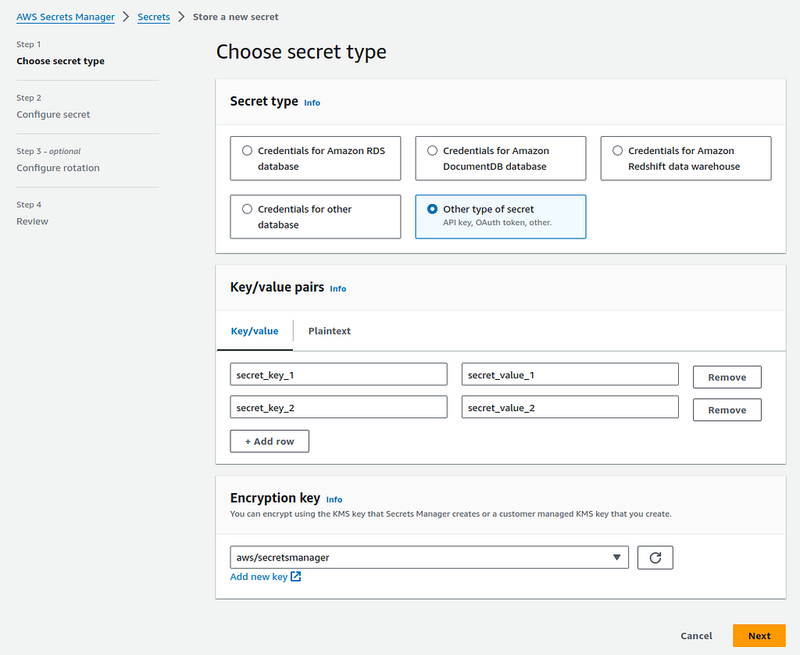This screenshot has width=800, height=655.
Task: Switch to the Plaintext tab
Action: (329, 331)
